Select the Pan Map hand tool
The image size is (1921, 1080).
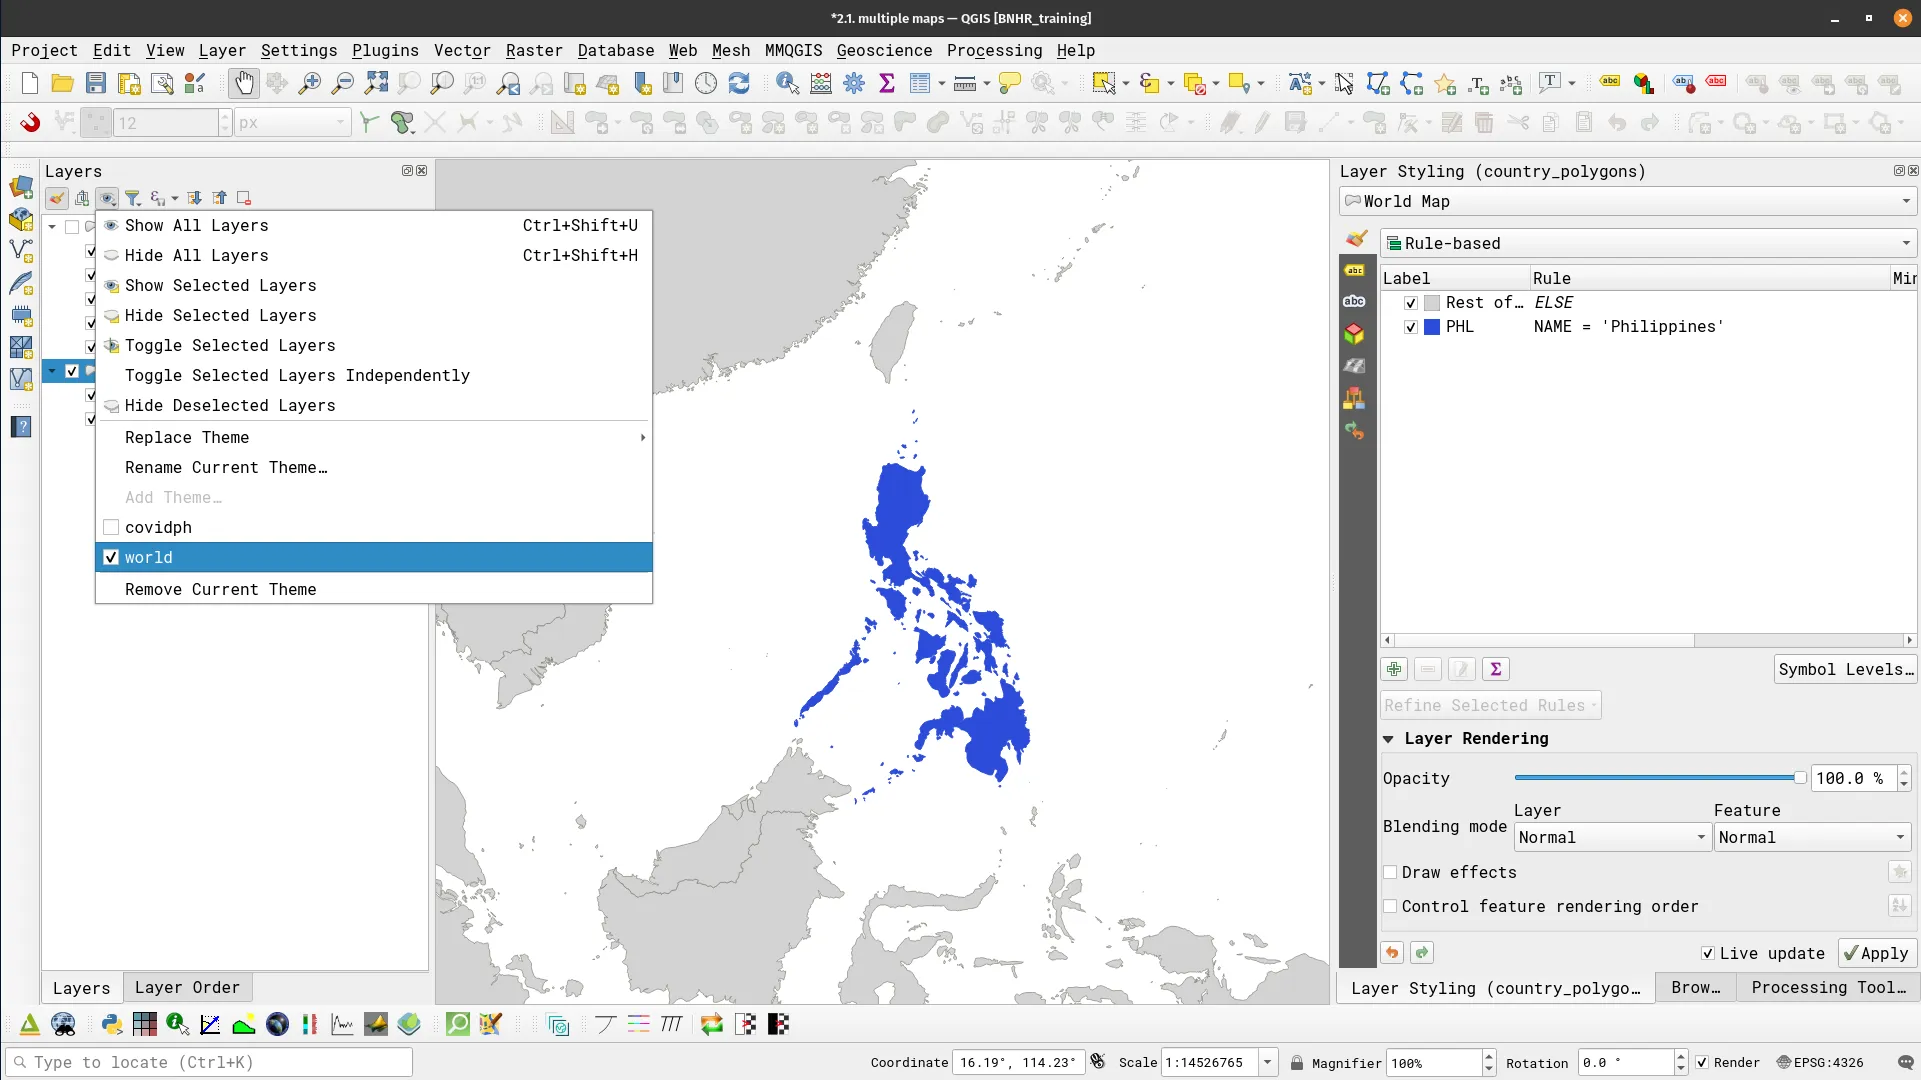click(243, 83)
